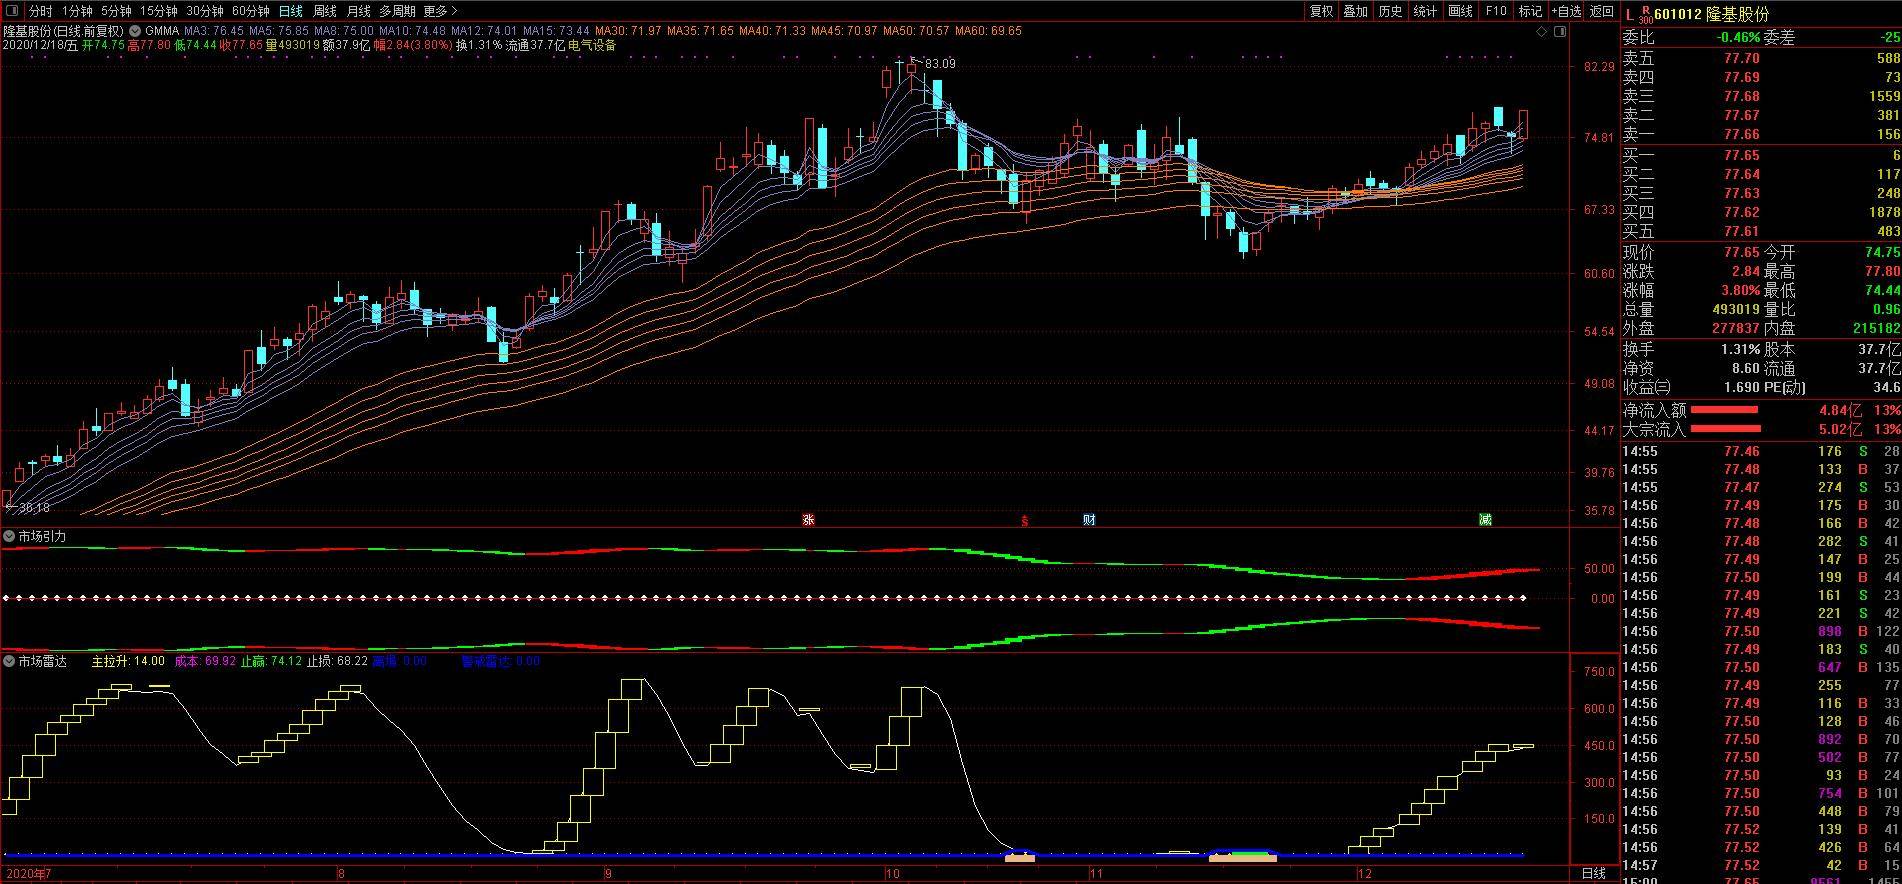Screen dimensions: 1902x884
Task: Select the 30分钟 timeframe tab
Action: [x=205, y=11]
